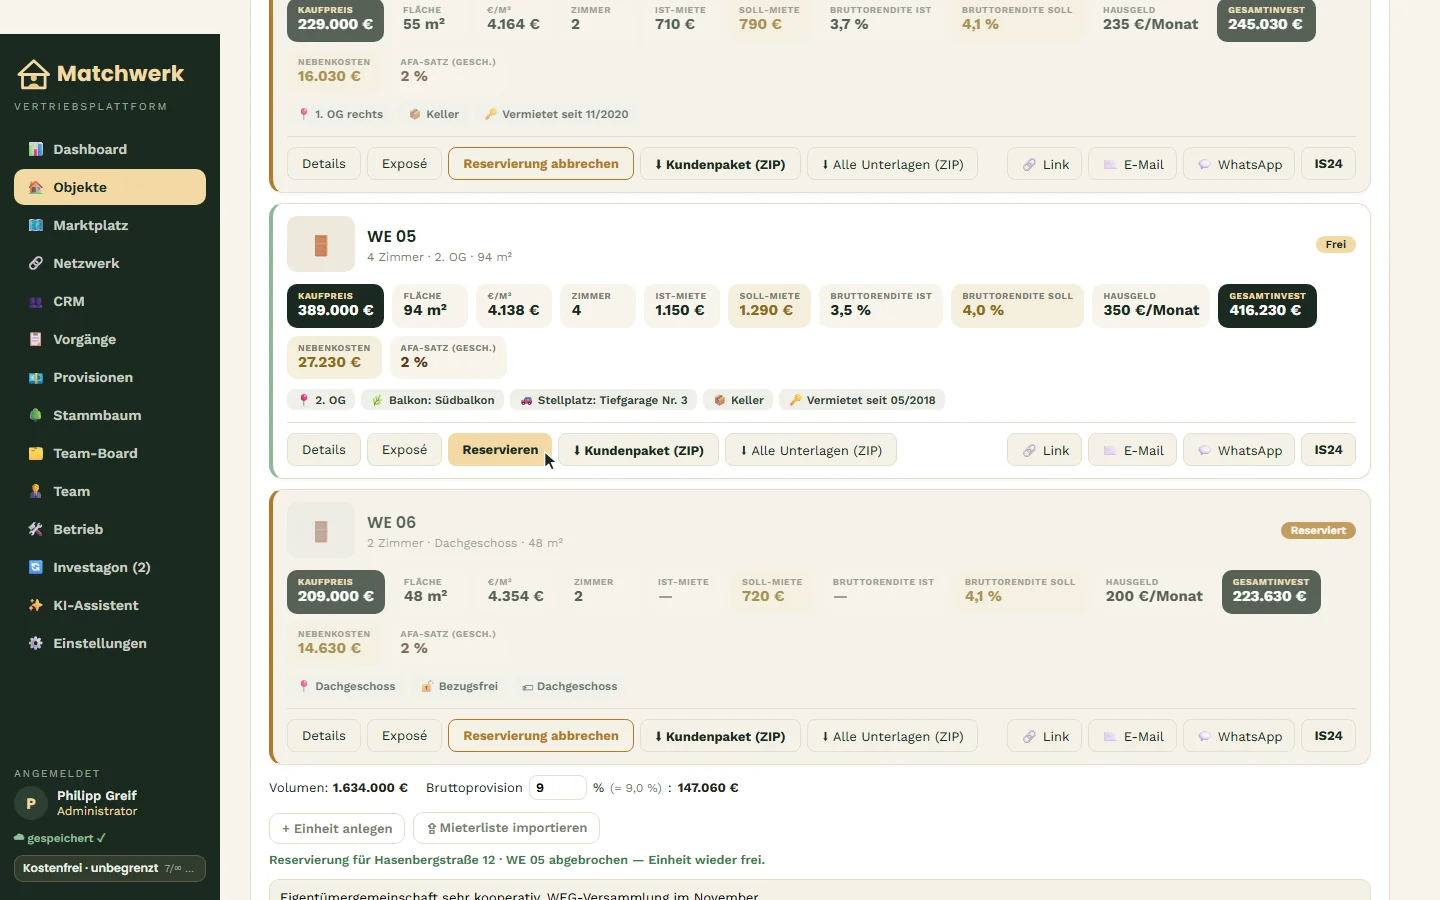Click the Bezugsfrei tag on WE 06

coord(459,686)
